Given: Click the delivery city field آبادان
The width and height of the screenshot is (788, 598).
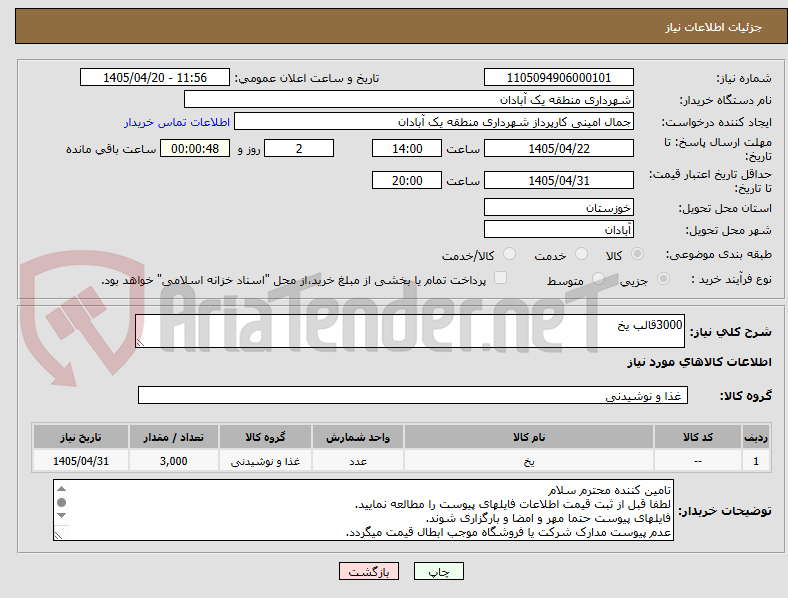Looking at the screenshot, I should pyautogui.click(x=558, y=229).
